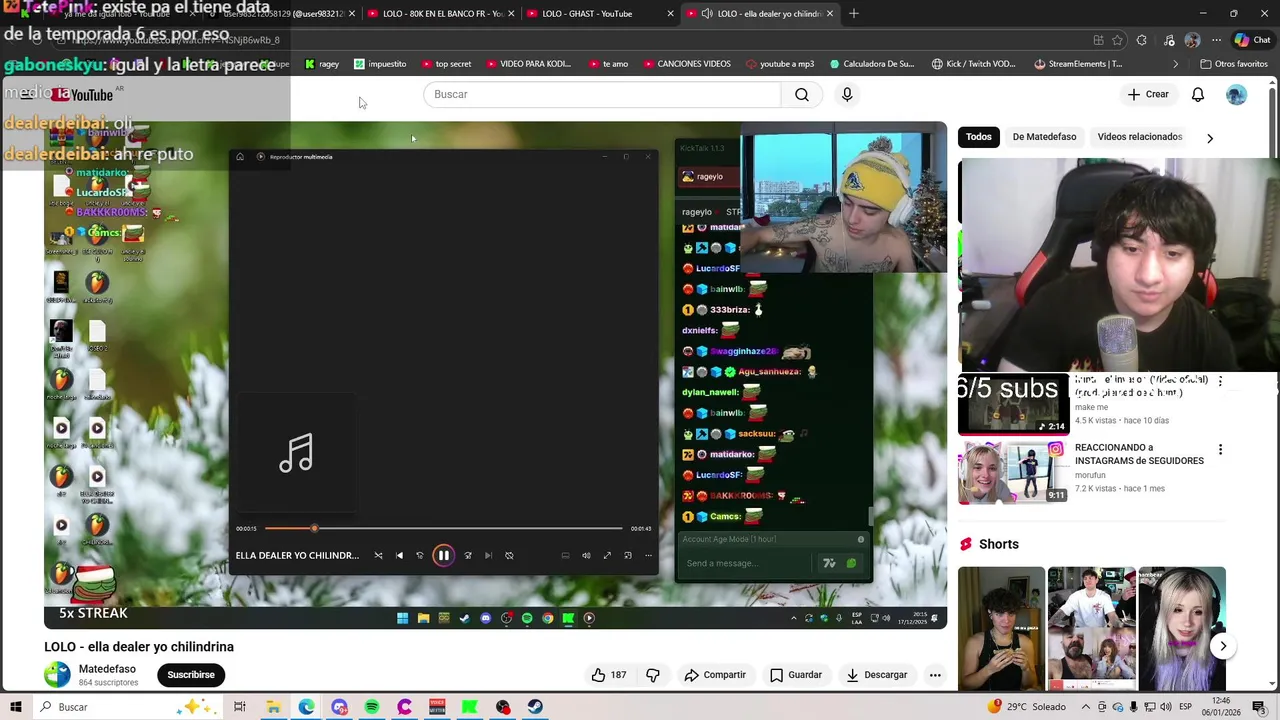Open the YouTube notifications bell
The image size is (1280, 720).
(x=1198, y=94)
